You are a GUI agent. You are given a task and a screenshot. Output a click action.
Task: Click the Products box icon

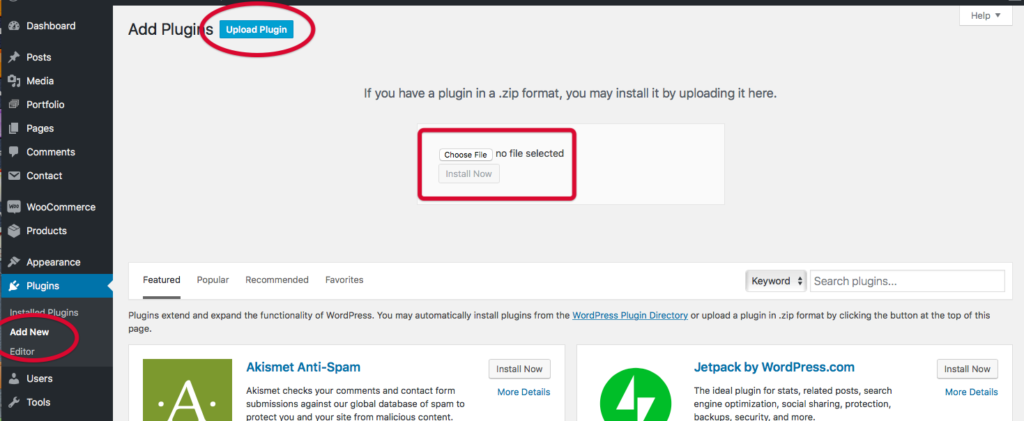14,231
